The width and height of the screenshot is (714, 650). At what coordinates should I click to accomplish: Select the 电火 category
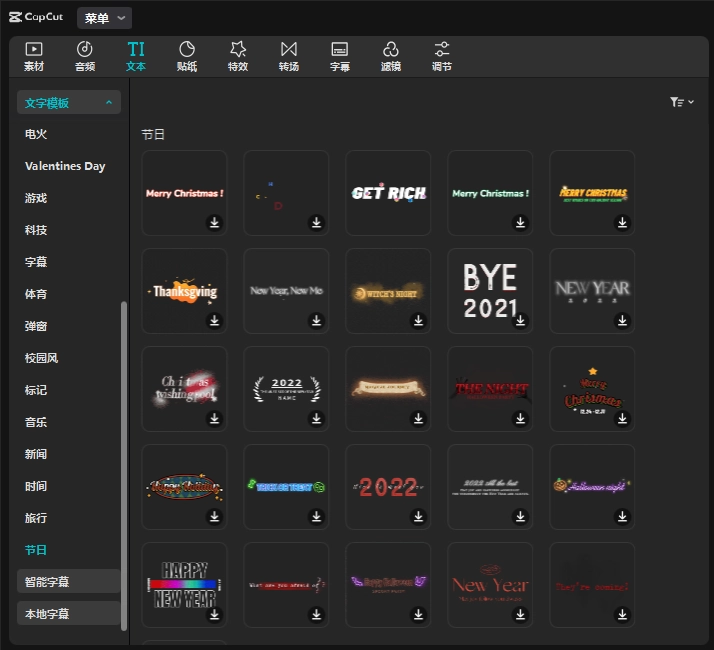pyautogui.click(x=36, y=134)
